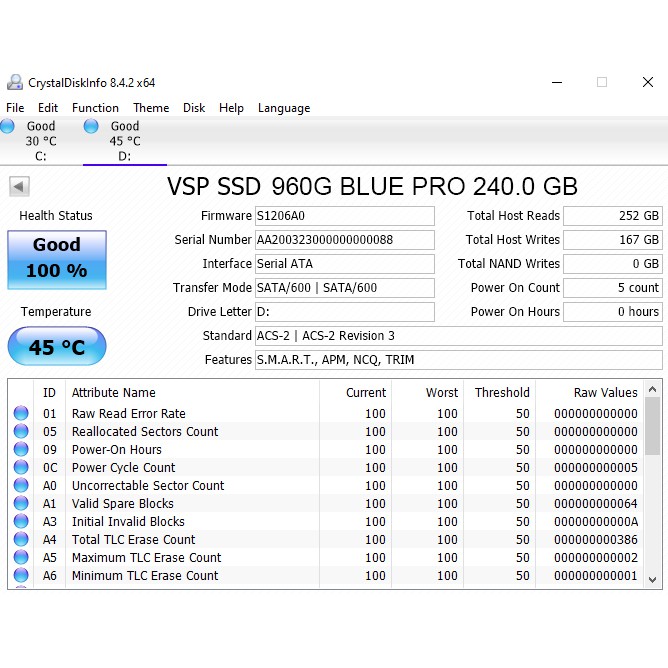
Task: Open the File menu
Action: [x=15, y=108]
